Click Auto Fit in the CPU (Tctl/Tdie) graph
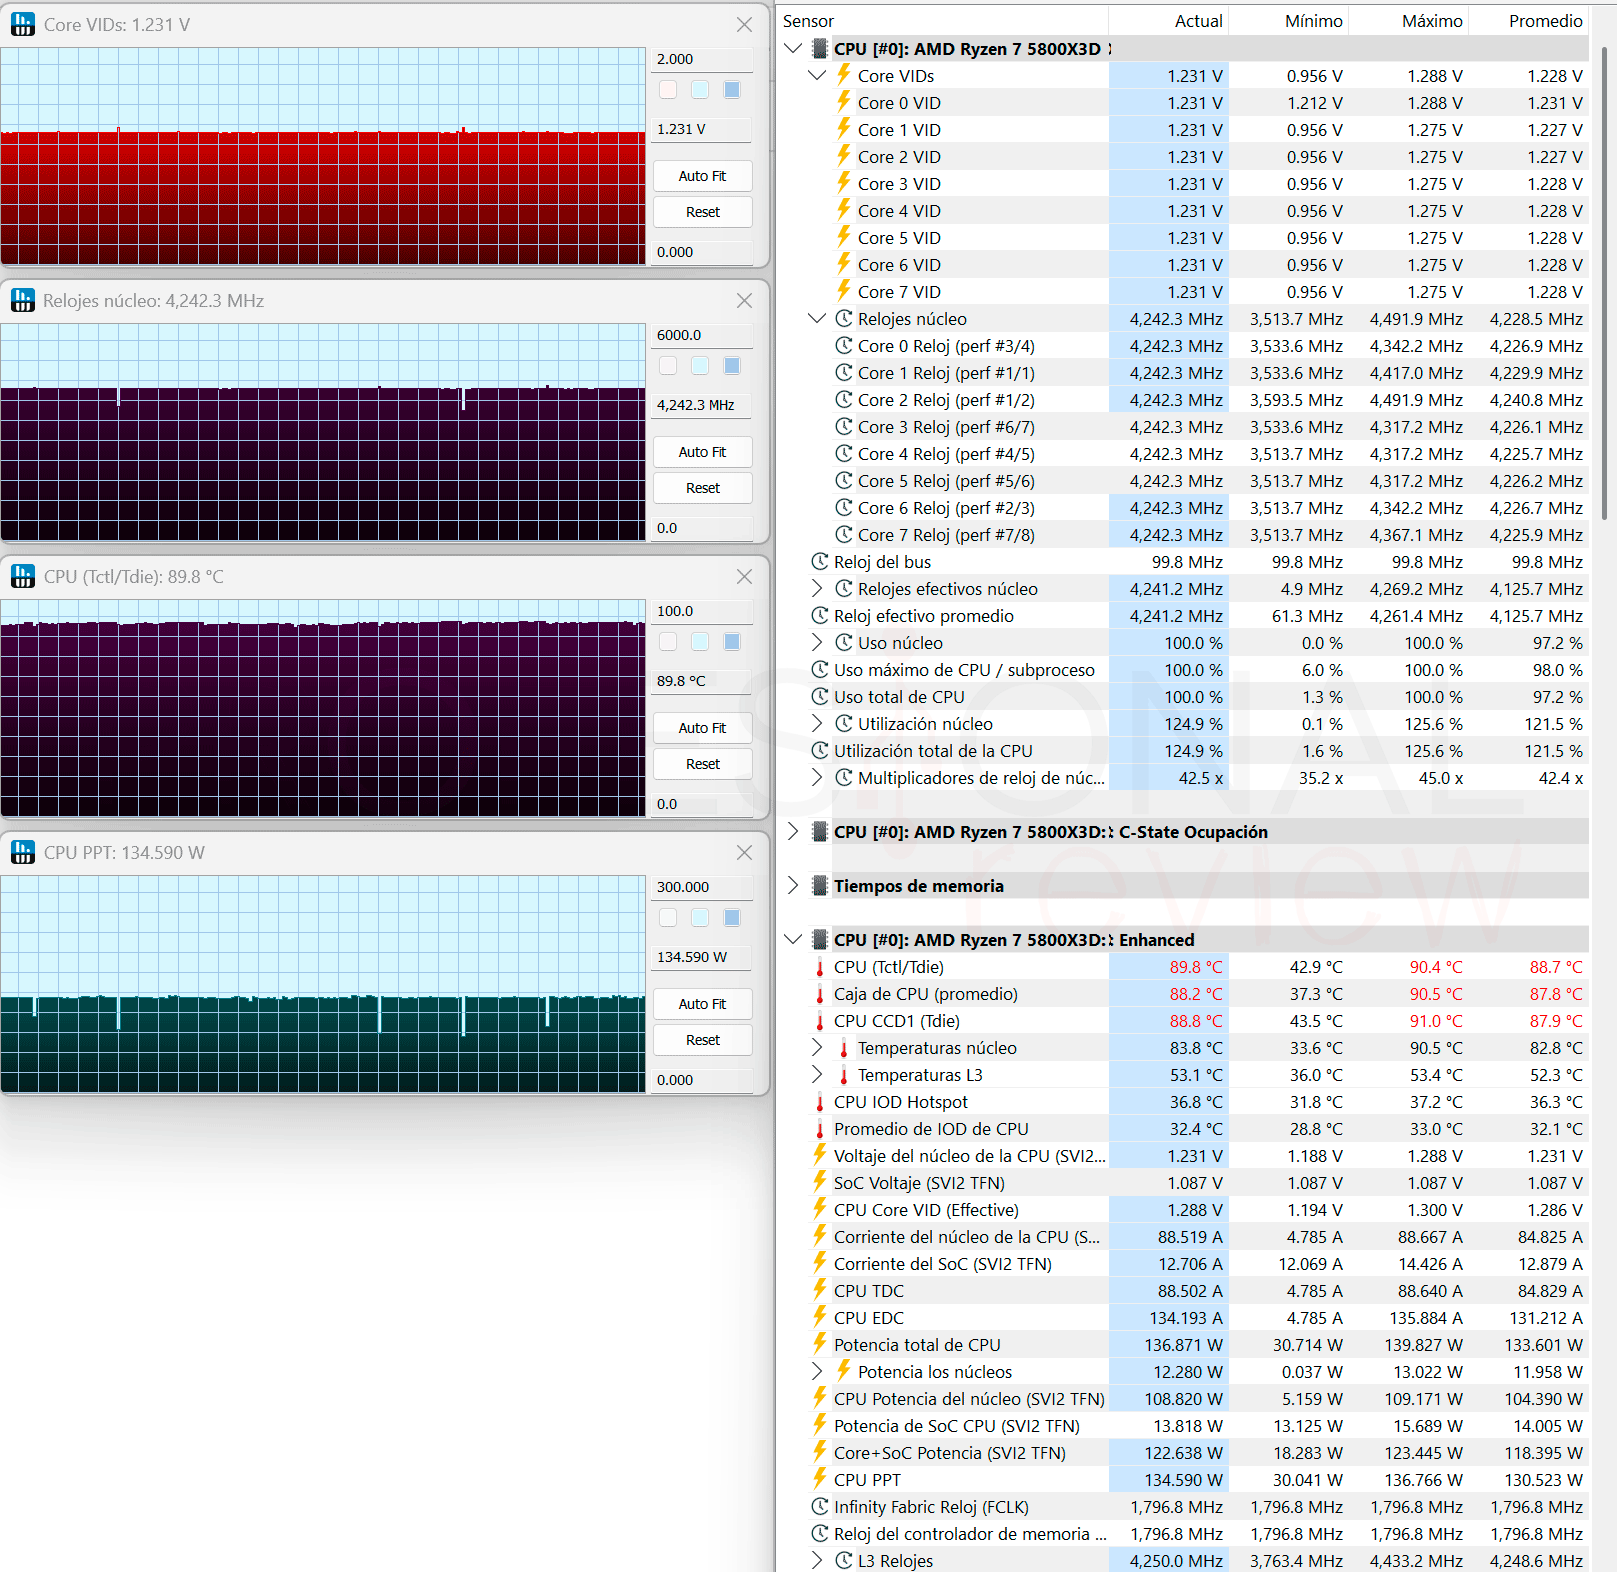 [x=702, y=728]
